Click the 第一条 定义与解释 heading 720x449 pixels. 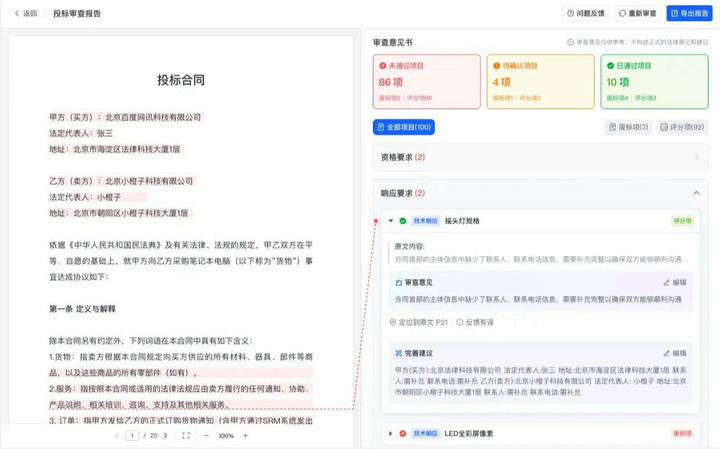tap(82, 309)
